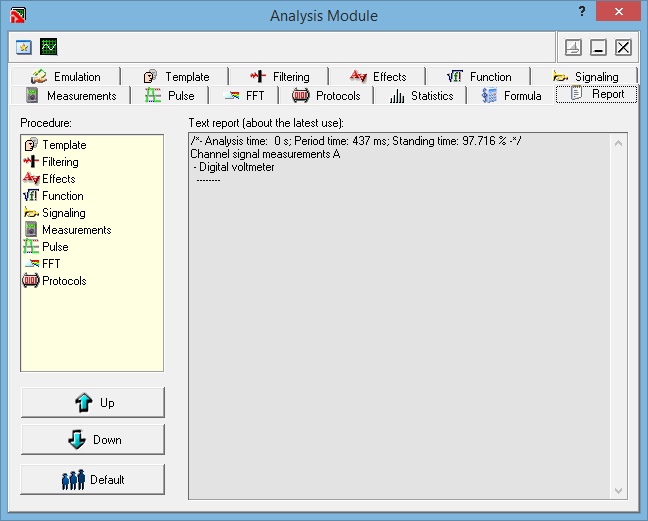Open the Statistics tab

[x=422, y=96]
